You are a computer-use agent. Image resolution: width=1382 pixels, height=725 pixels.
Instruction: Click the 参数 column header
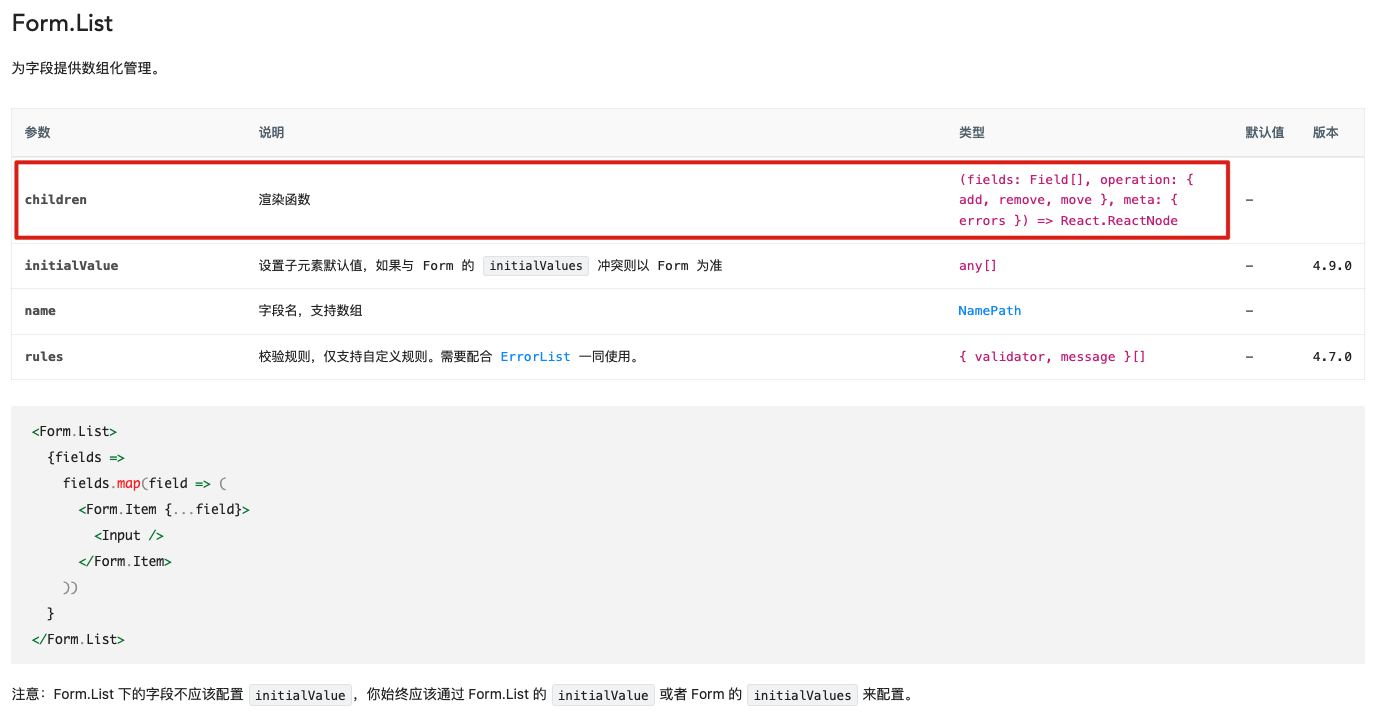click(x=38, y=133)
